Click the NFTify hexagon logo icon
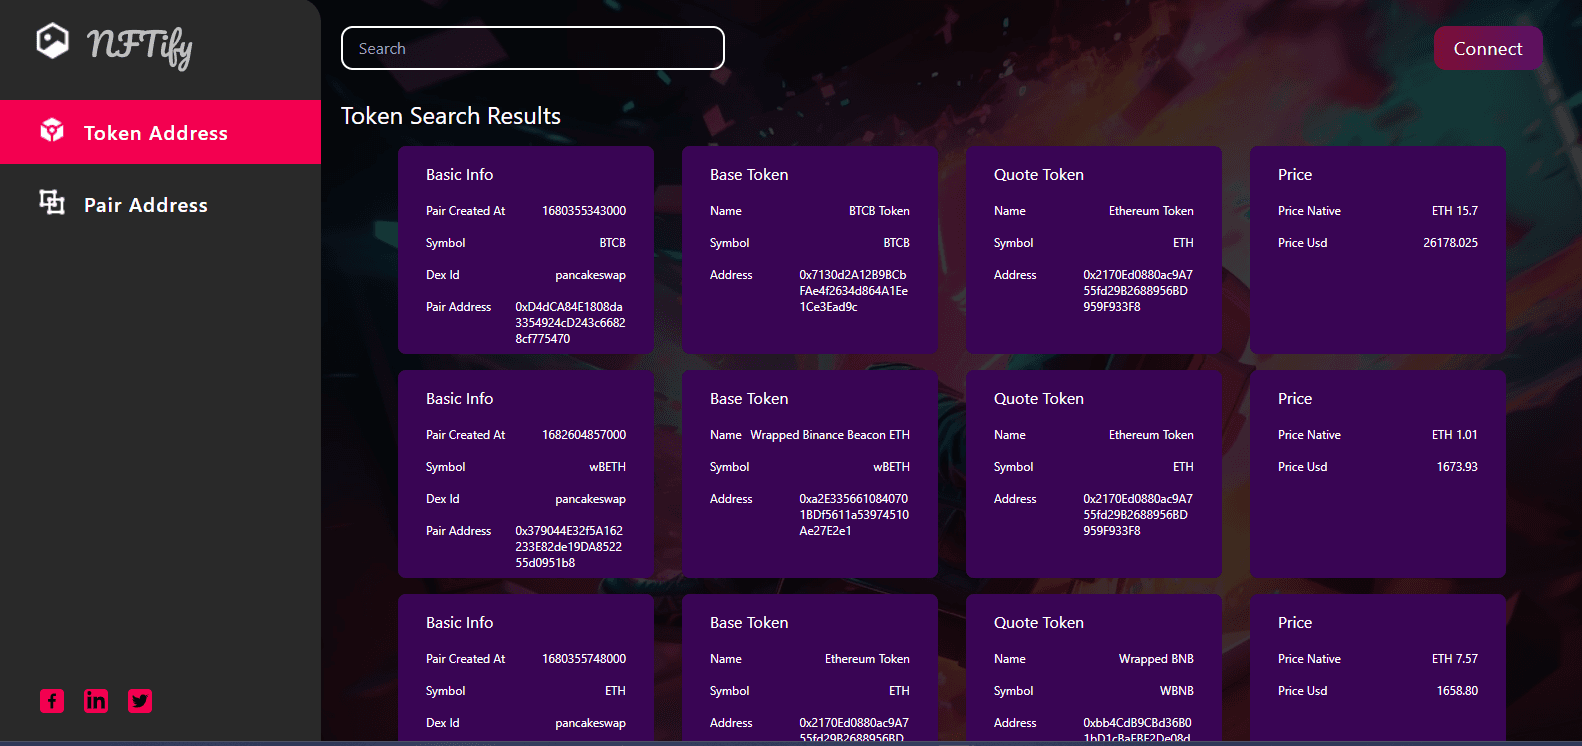Image resolution: width=1582 pixels, height=746 pixels. point(53,41)
